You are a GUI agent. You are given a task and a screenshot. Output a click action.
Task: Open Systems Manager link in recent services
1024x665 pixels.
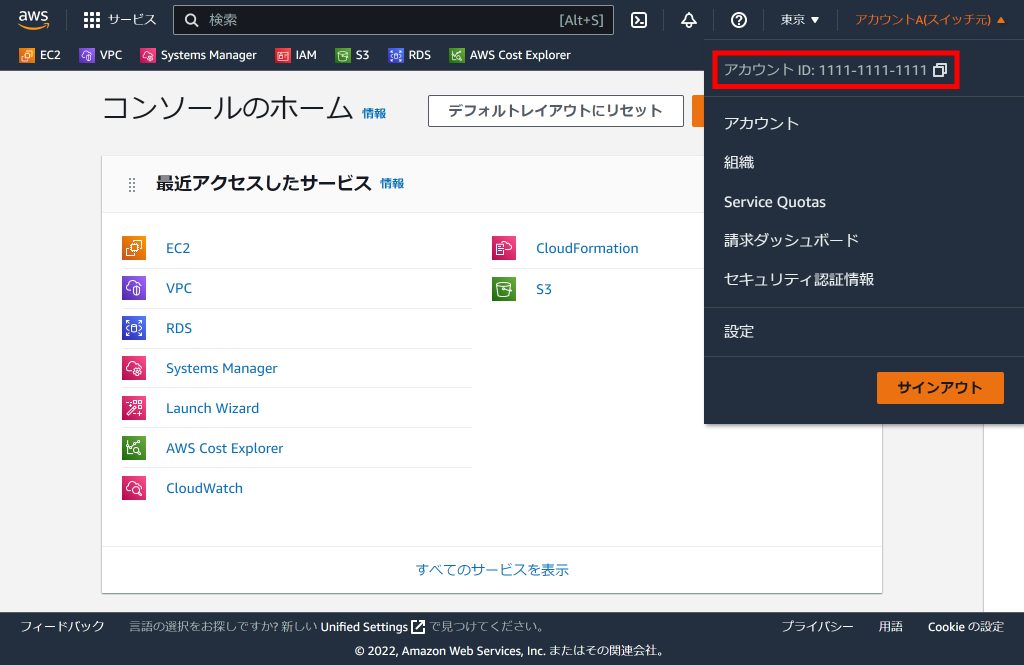[221, 368]
